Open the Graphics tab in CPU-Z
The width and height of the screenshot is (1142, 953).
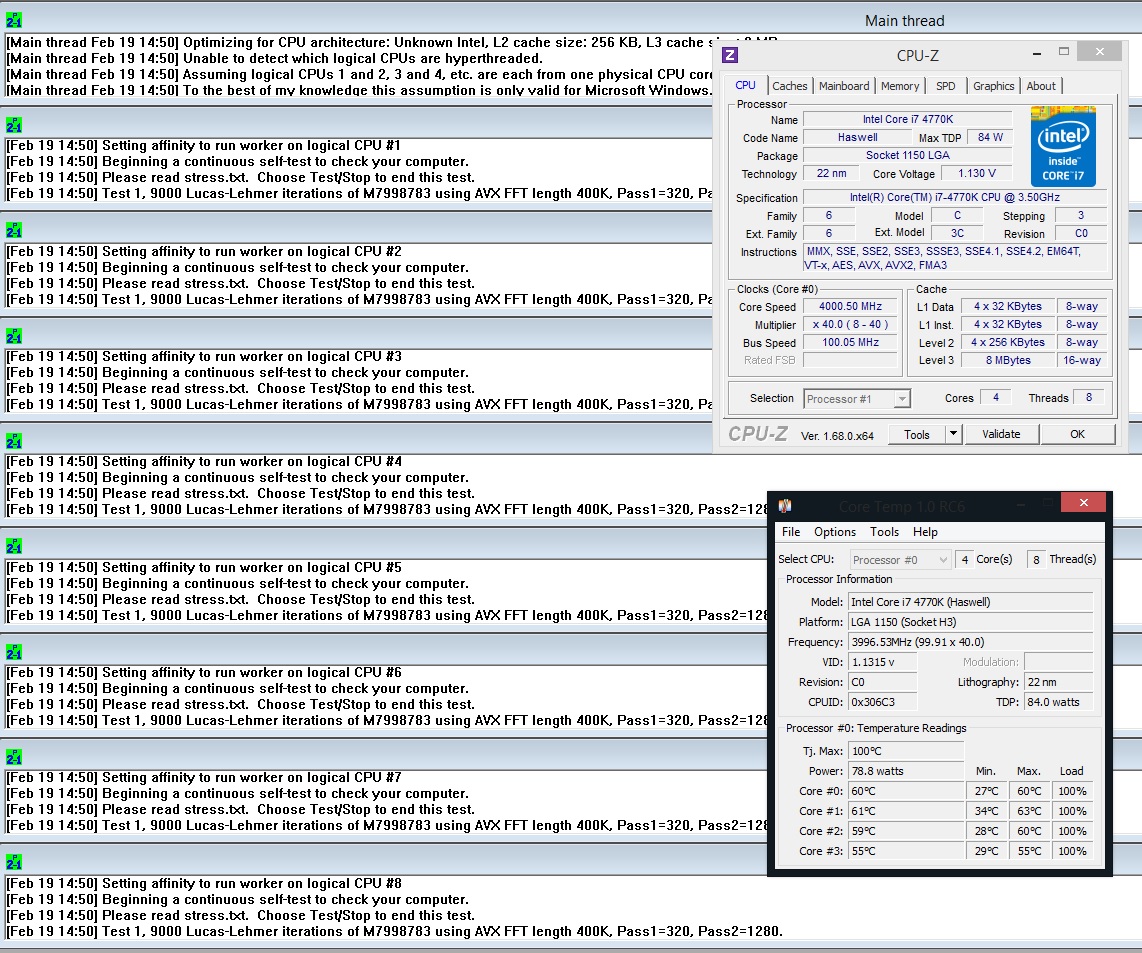tap(993, 86)
